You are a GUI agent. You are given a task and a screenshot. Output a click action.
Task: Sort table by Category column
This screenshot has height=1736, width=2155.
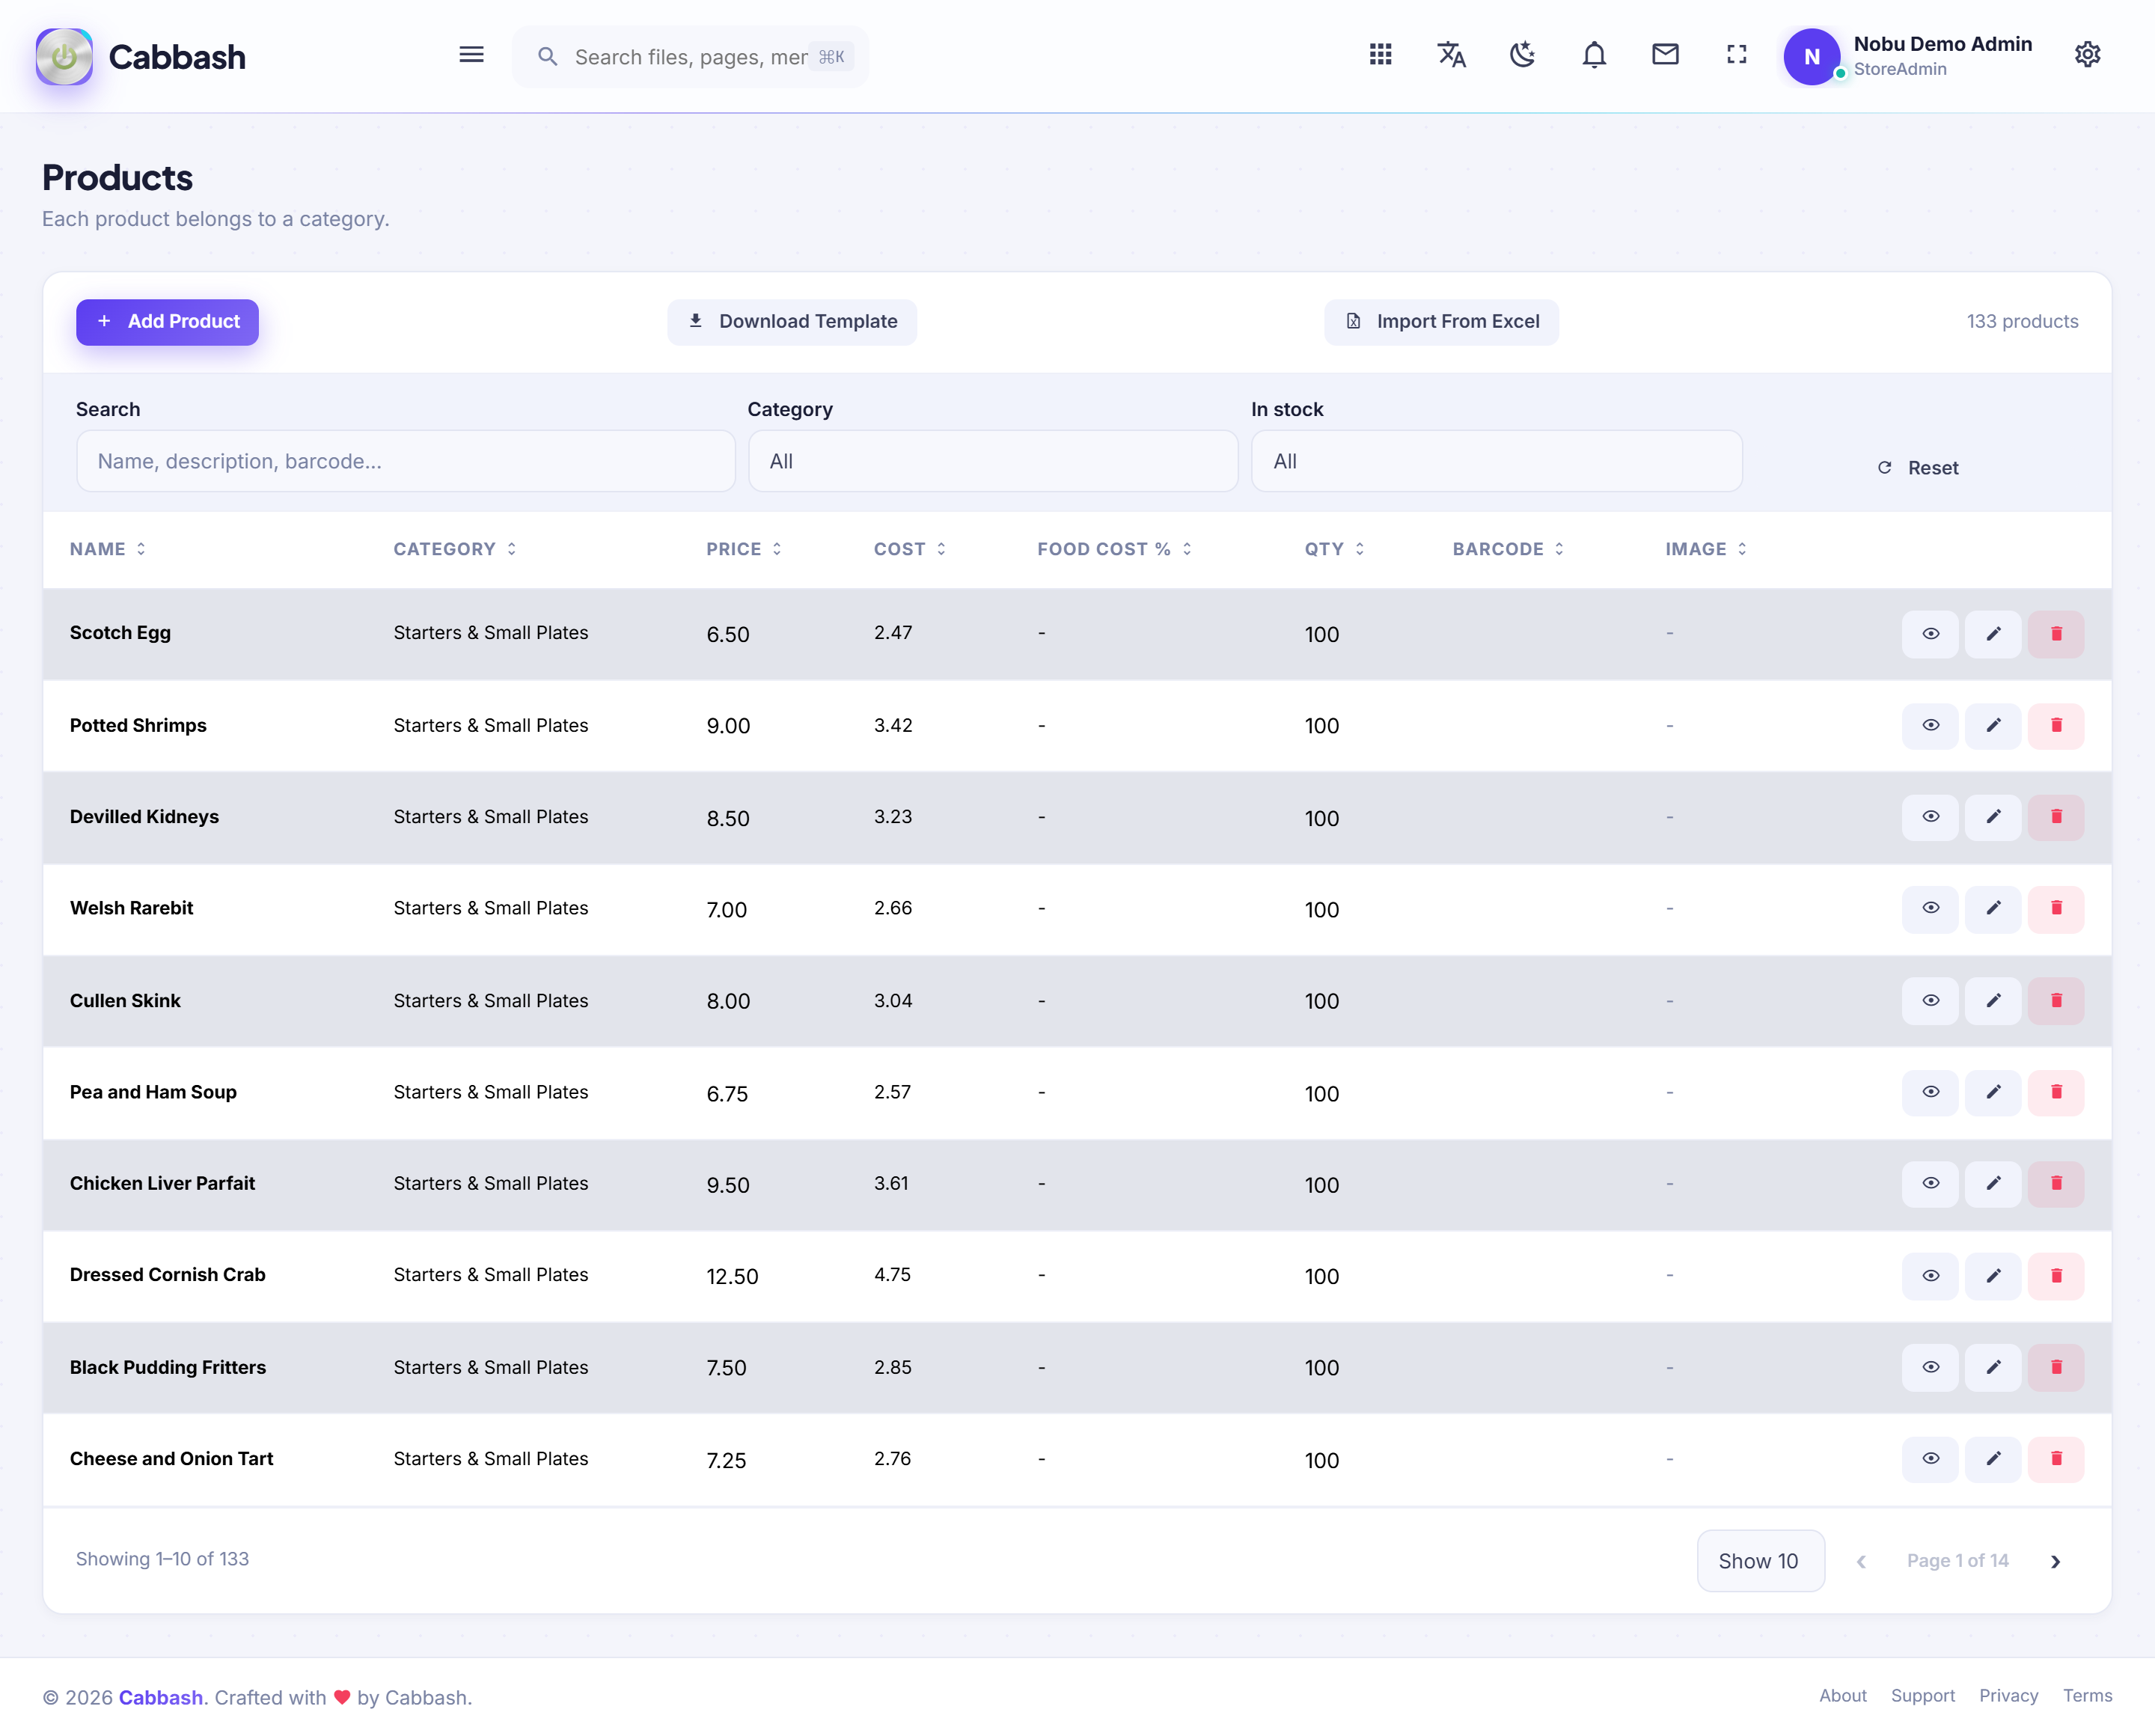[x=455, y=549]
